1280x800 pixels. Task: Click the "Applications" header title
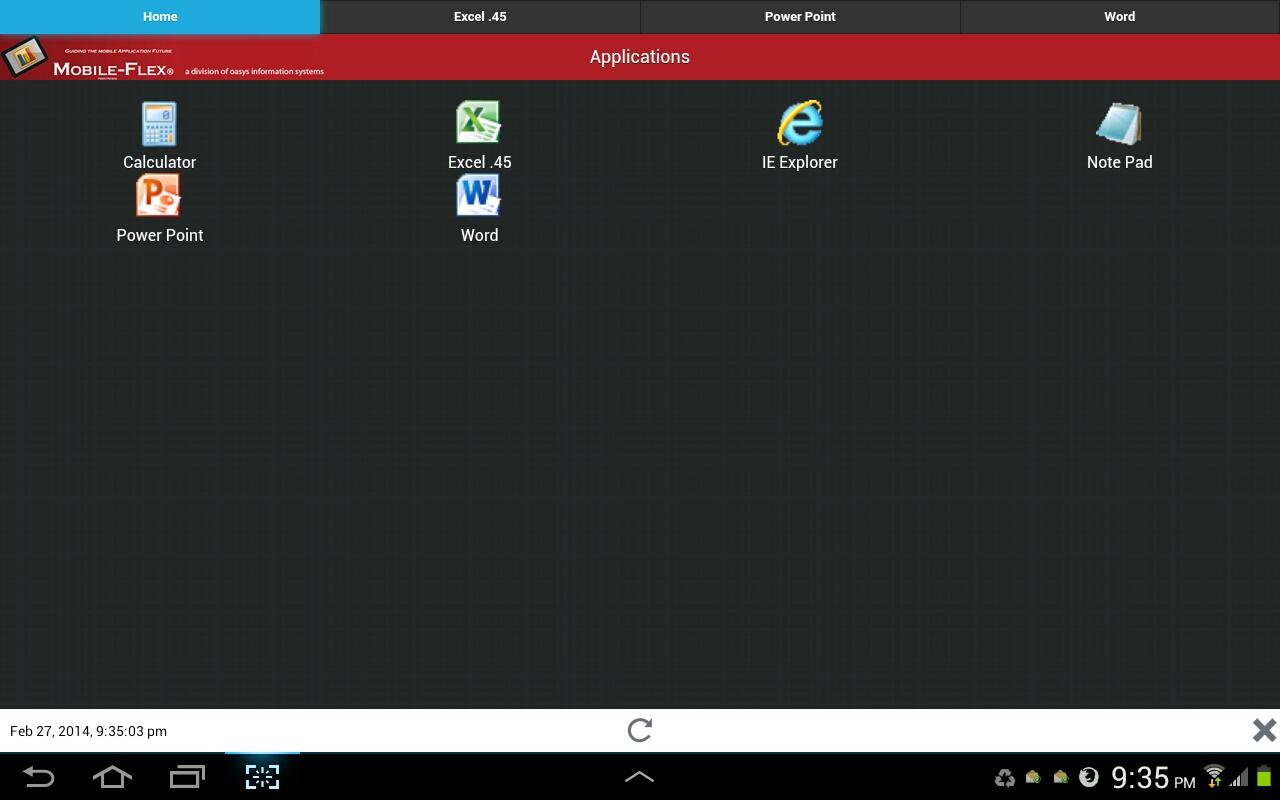640,57
